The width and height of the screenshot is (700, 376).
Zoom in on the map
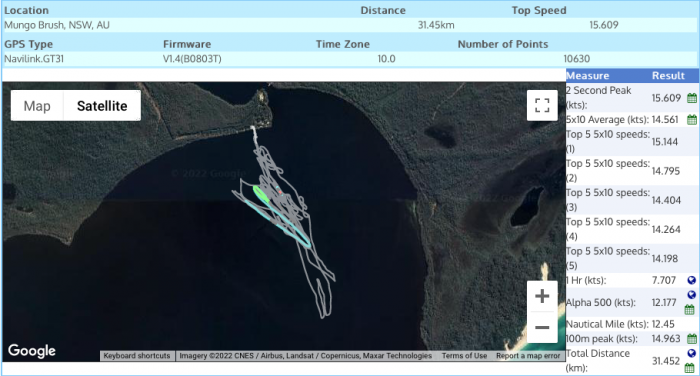542,296
